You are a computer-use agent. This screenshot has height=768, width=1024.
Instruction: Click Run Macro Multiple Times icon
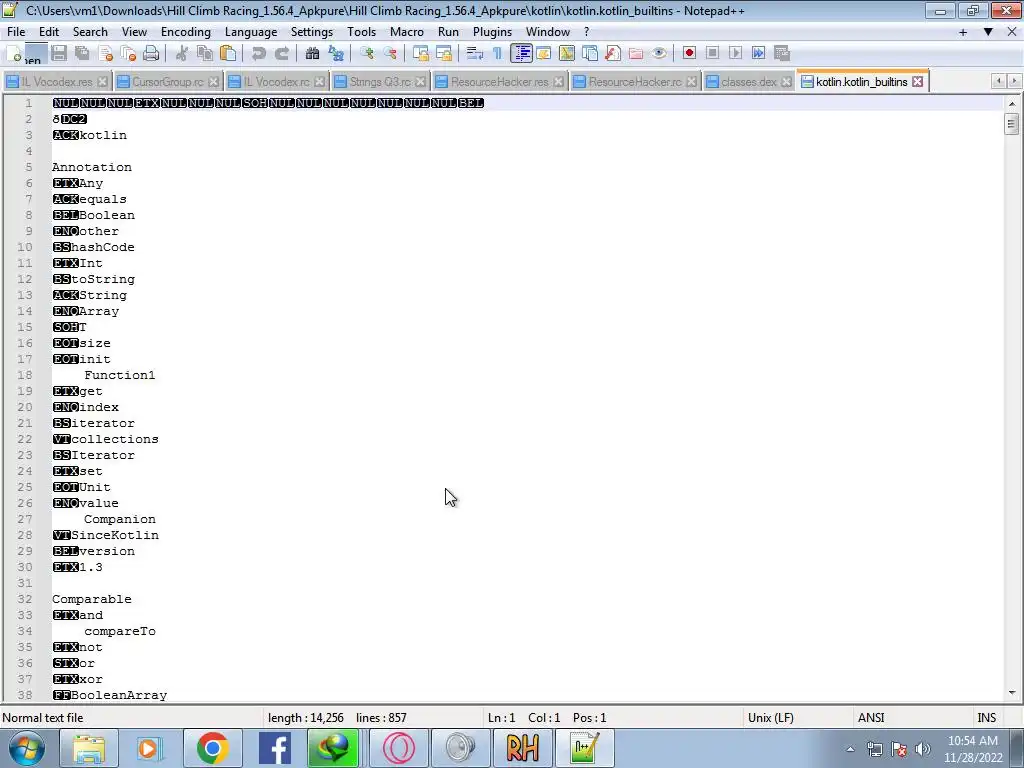[x=758, y=54]
